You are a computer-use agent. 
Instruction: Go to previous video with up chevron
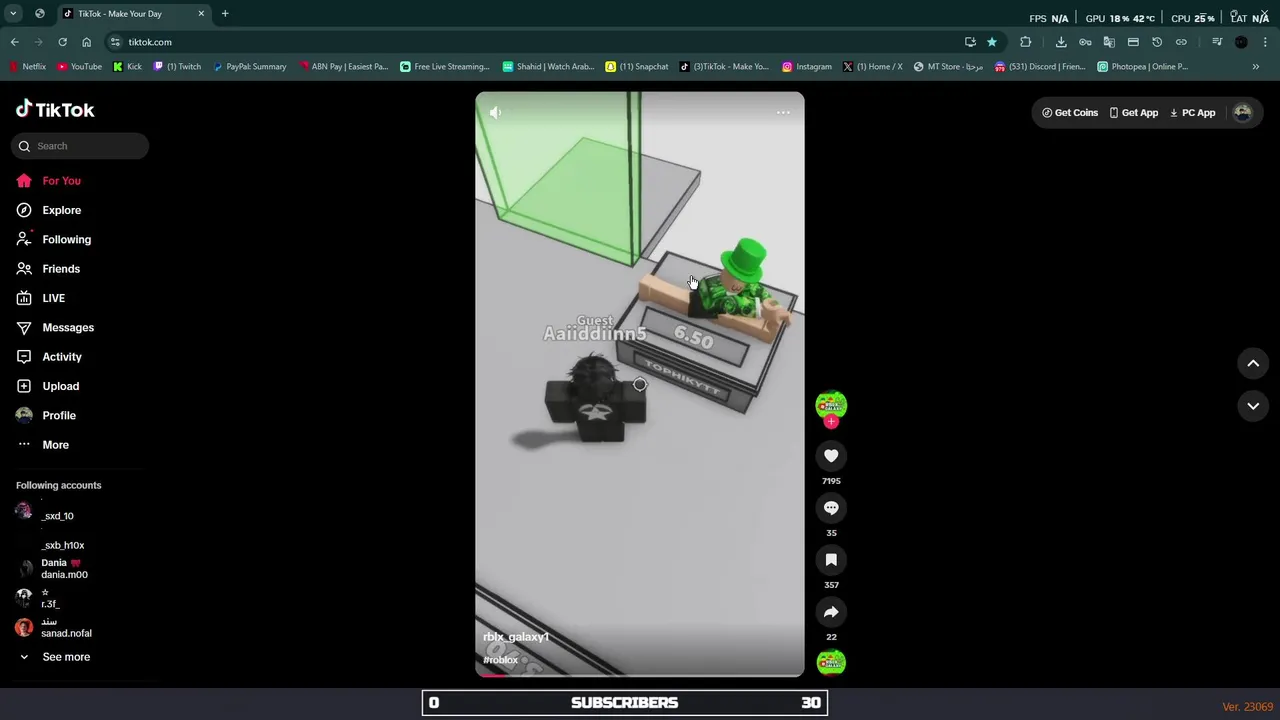[1253, 364]
